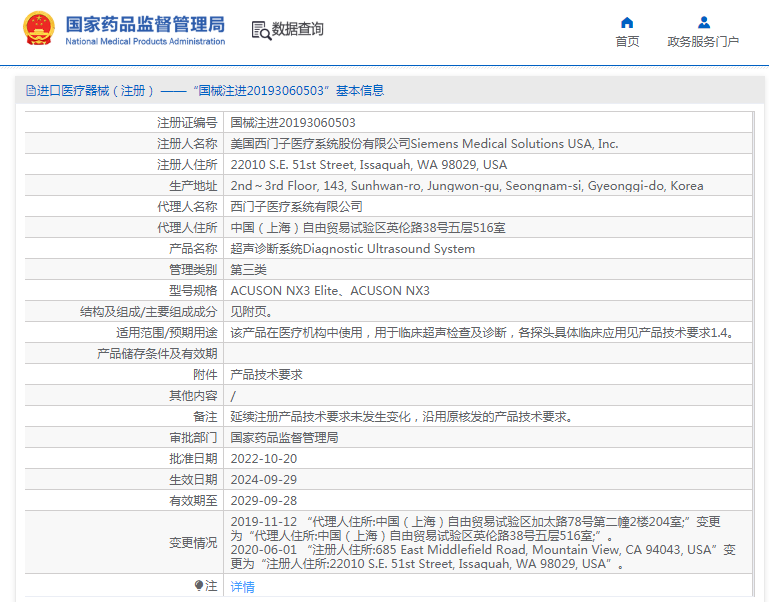Click the 注册人住所 label
The width and height of the screenshot is (769, 602).
tap(187, 165)
